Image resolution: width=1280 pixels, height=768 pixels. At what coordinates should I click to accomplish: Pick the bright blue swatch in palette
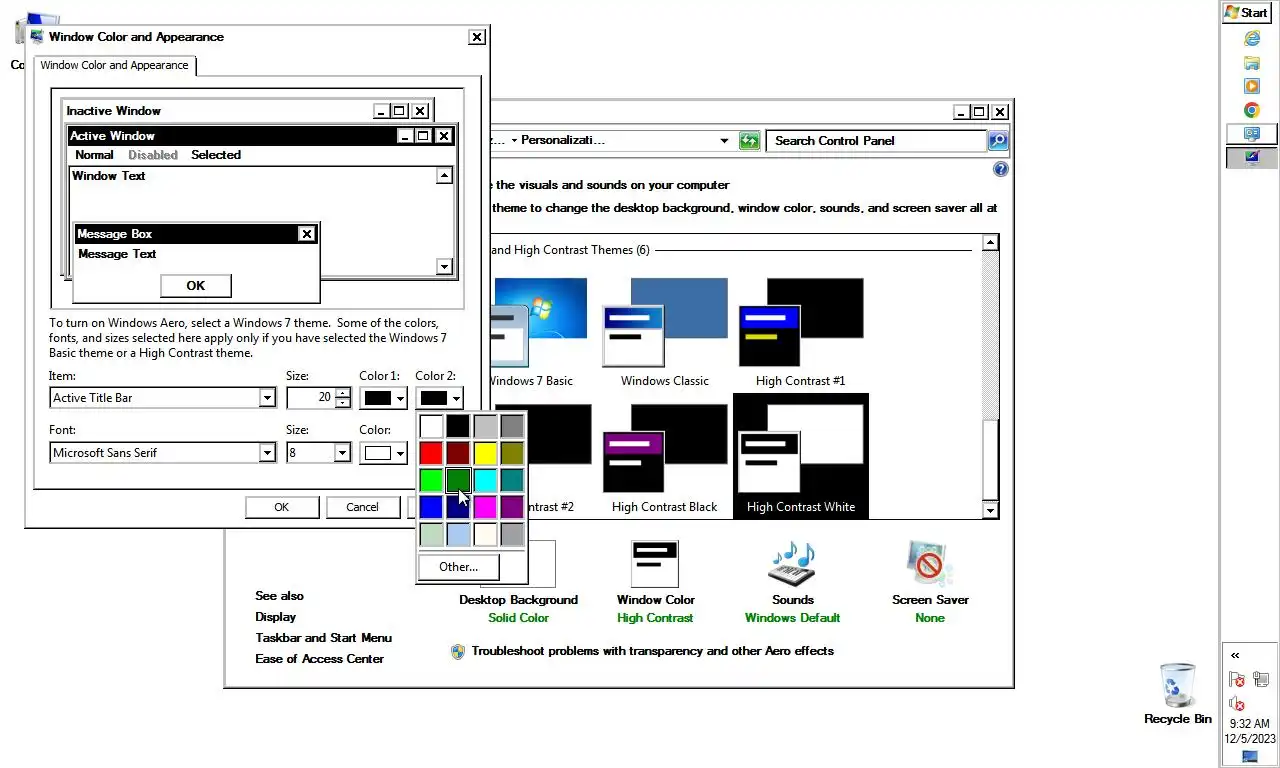tap(431, 508)
